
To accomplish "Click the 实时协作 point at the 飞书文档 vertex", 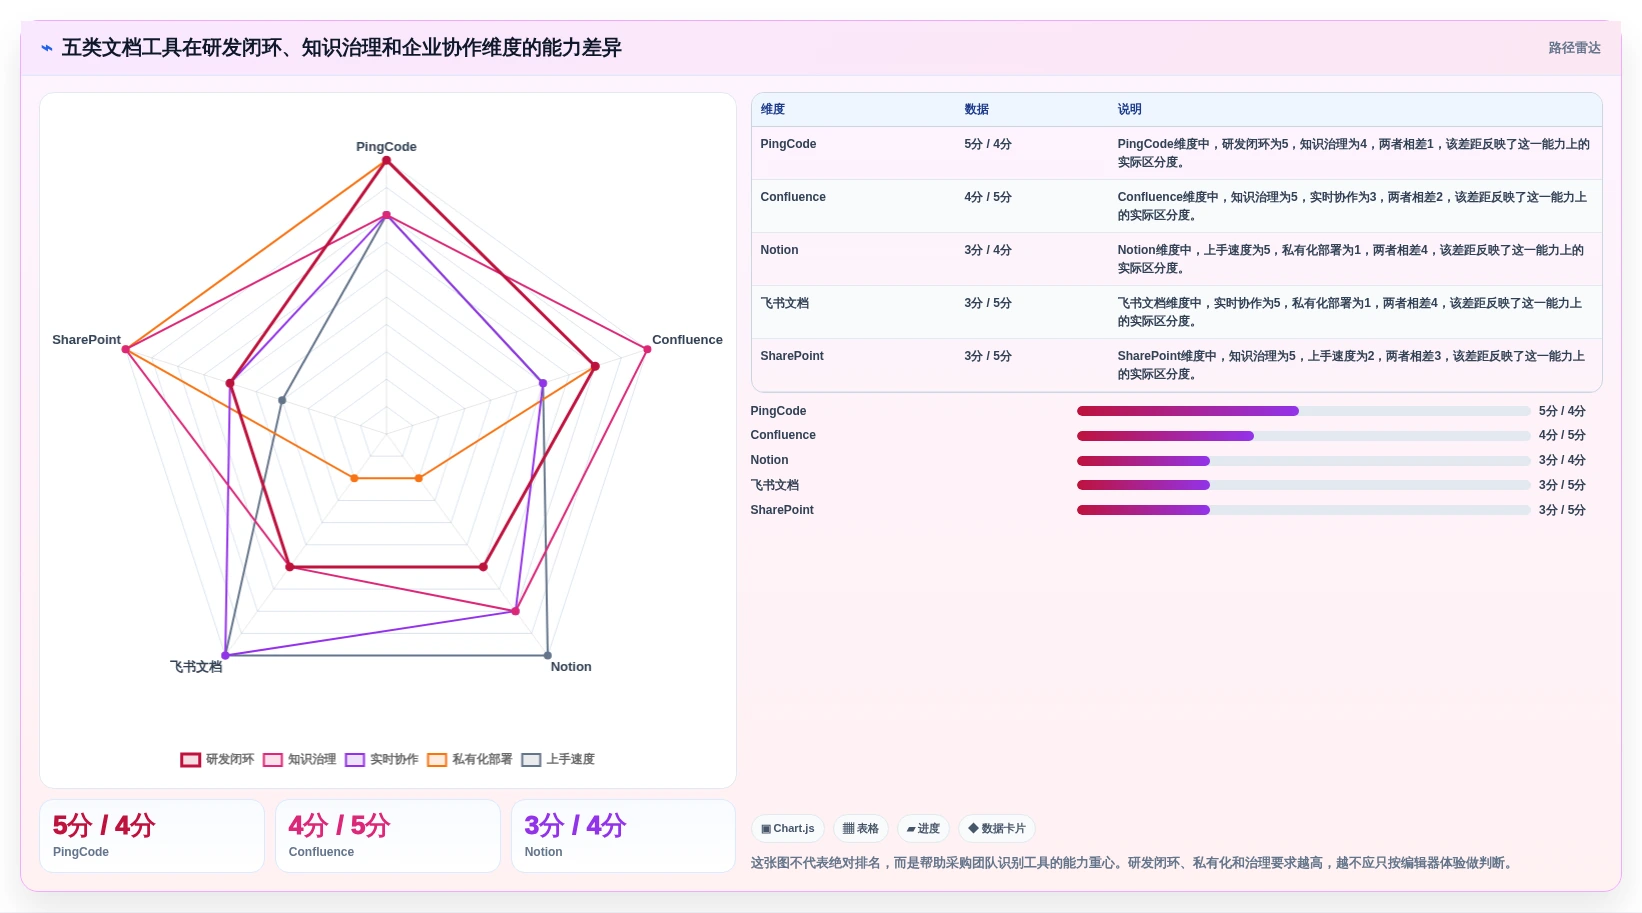I will pyautogui.click(x=225, y=656).
